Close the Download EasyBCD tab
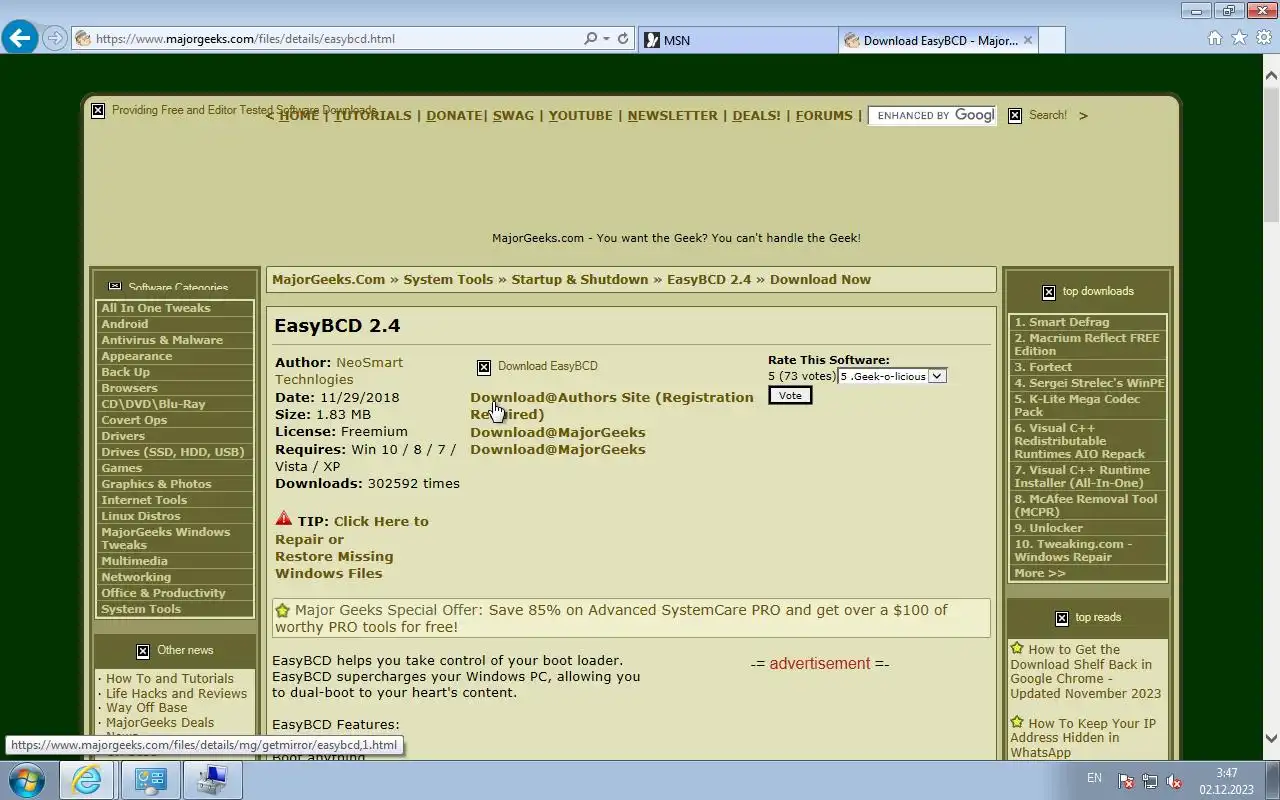 coord(1027,40)
